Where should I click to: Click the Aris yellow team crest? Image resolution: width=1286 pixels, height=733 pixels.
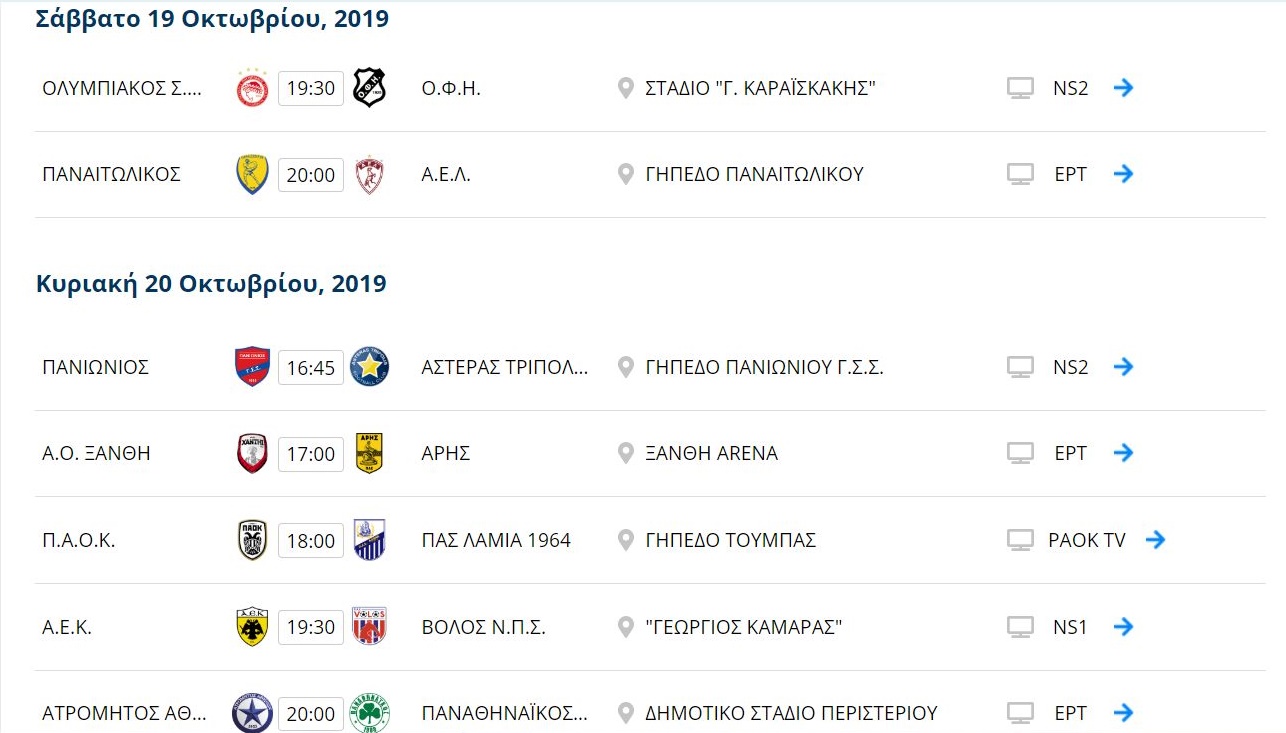pyautogui.click(x=369, y=453)
